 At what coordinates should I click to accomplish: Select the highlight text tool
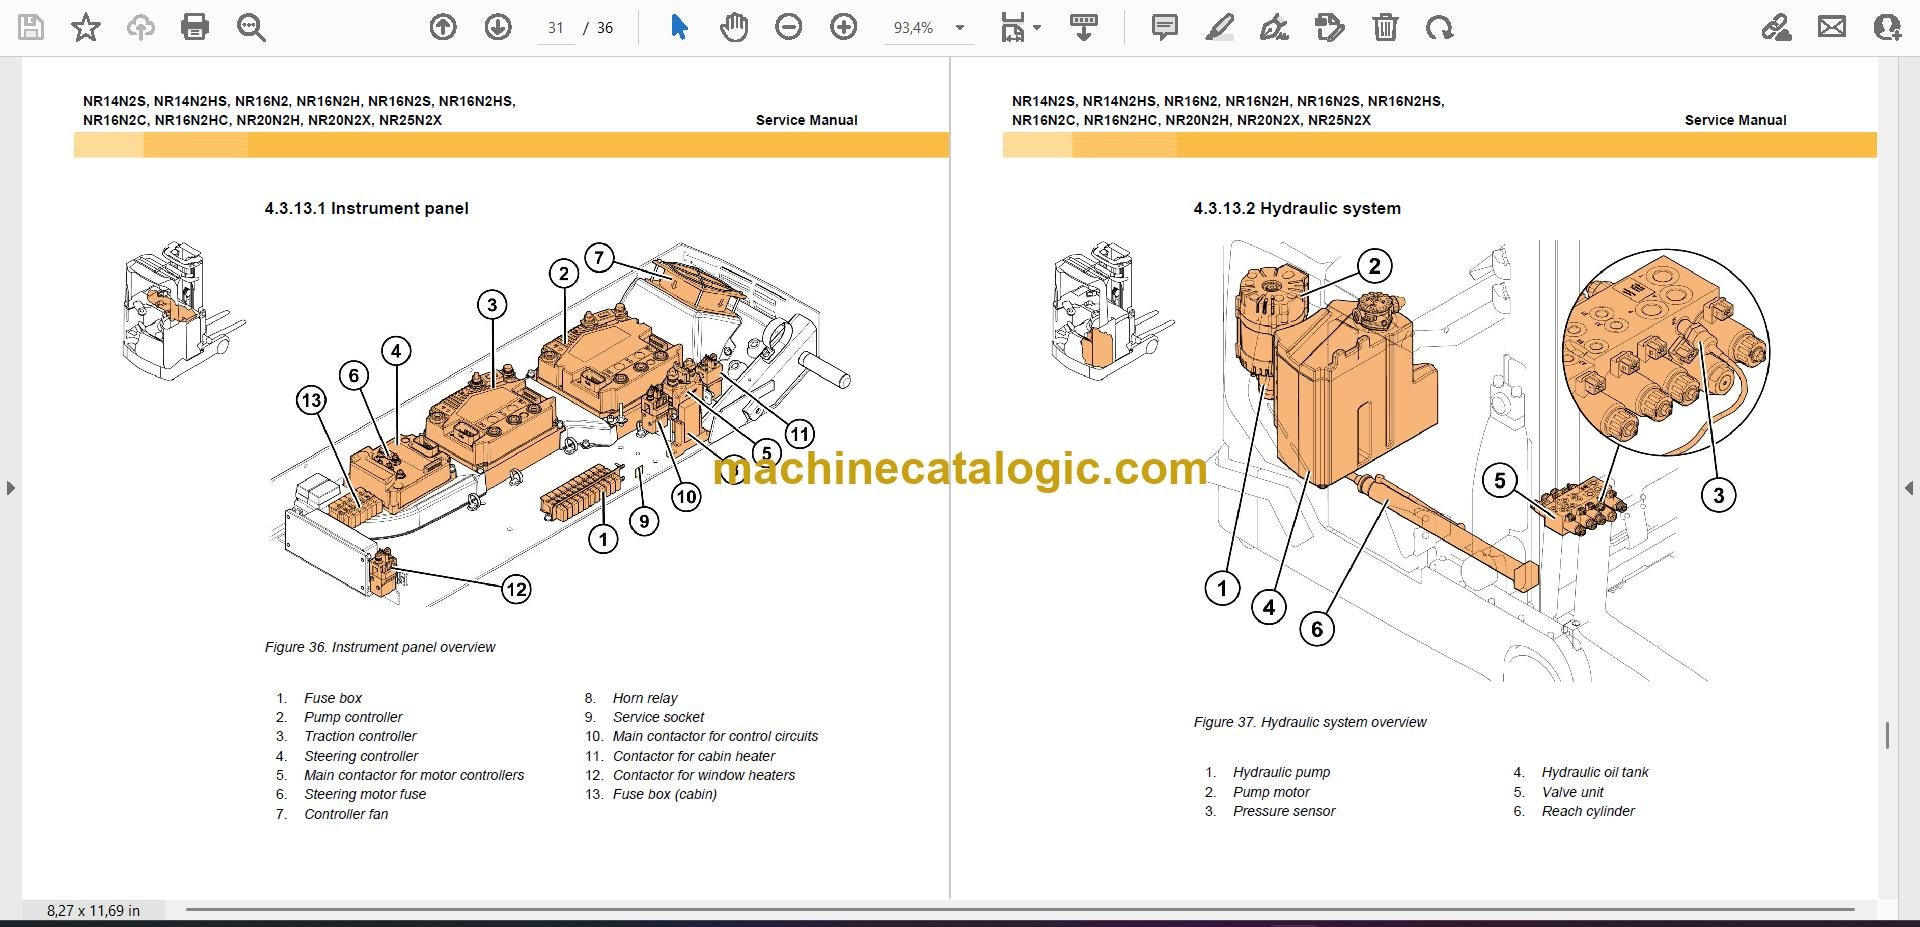[x=1220, y=27]
